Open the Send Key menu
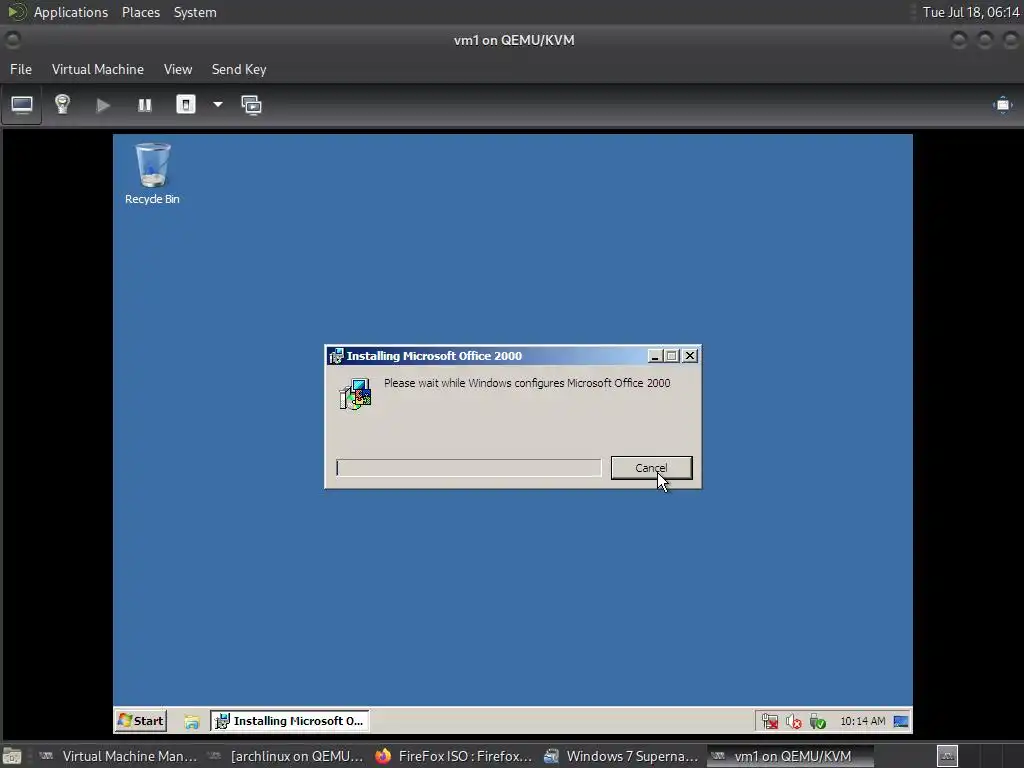Image resolution: width=1024 pixels, height=768 pixels. point(239,69)
